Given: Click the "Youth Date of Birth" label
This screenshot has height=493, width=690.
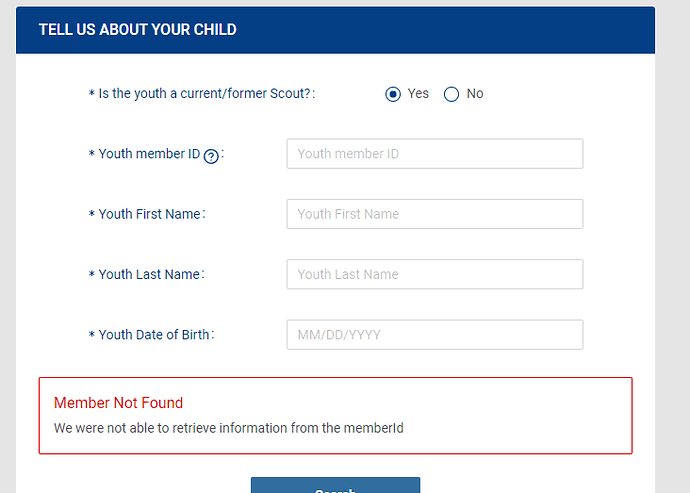Looking at the screenshot, I should point(154,335).
